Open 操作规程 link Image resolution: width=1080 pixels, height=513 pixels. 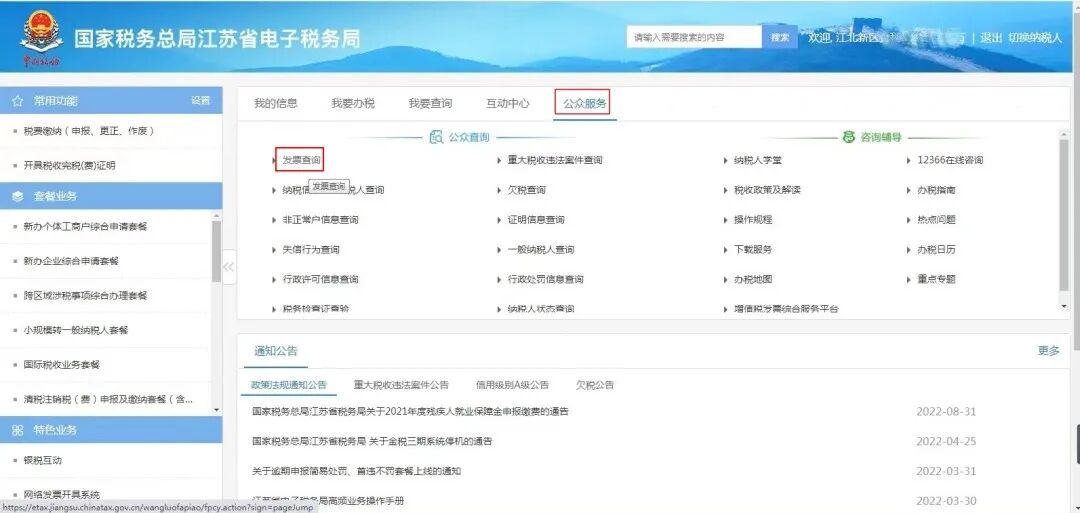[x=753, y=220]
